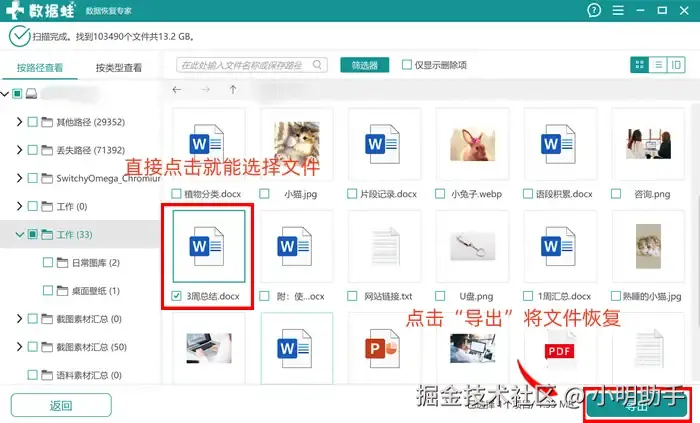
Task: Expand the 截图素材汇总 (0) folder
Action: [19, 319]
